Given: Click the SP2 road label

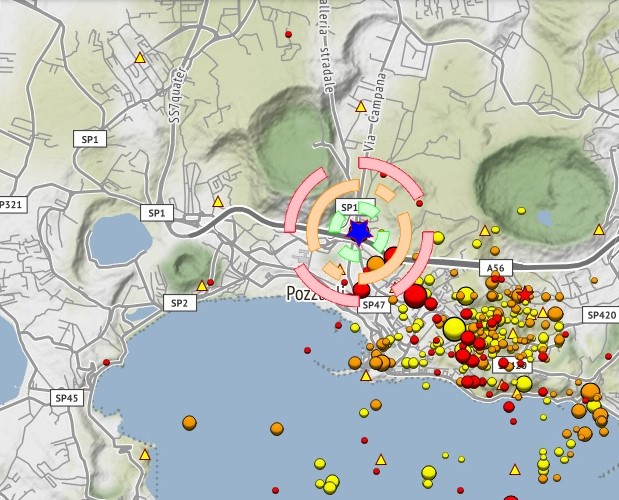Looking at the screenshot, I should 180,303.
